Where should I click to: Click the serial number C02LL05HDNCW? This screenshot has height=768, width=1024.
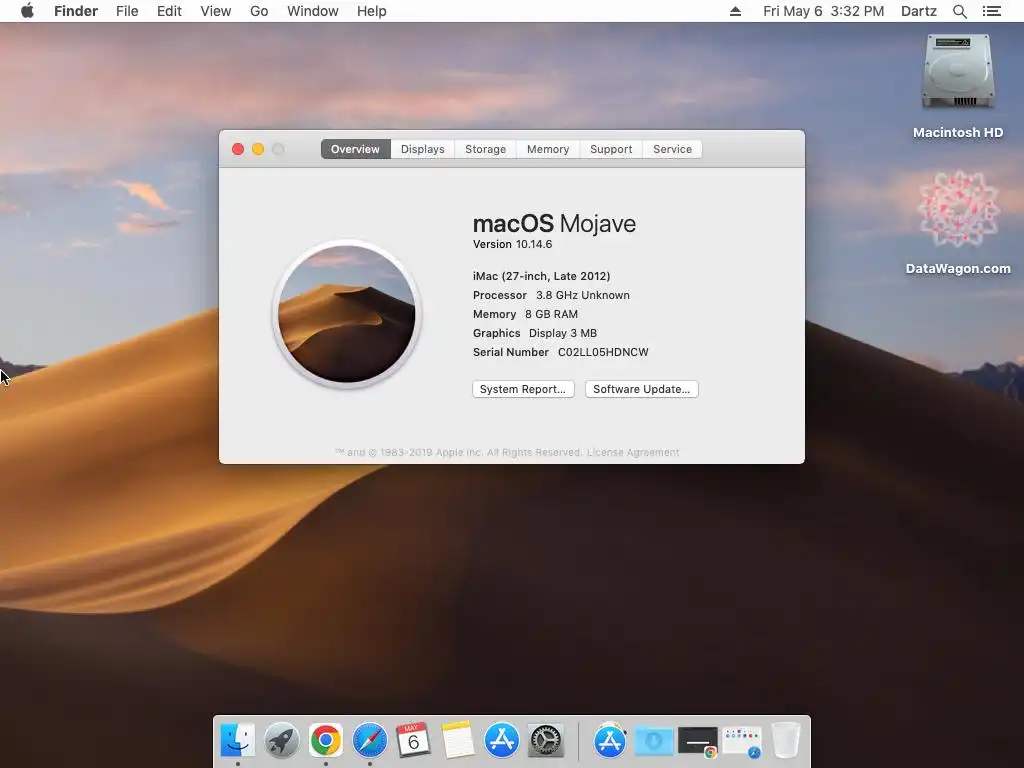[x=603, y=352]
